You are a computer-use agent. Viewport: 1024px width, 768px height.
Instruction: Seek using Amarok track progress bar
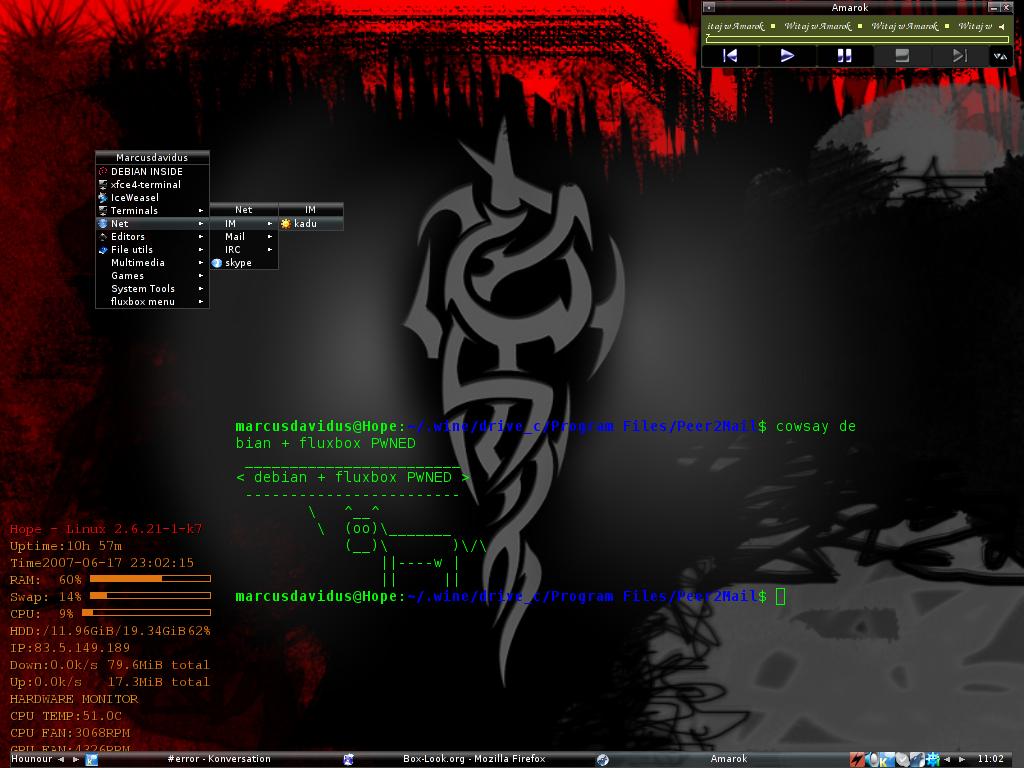857,39
